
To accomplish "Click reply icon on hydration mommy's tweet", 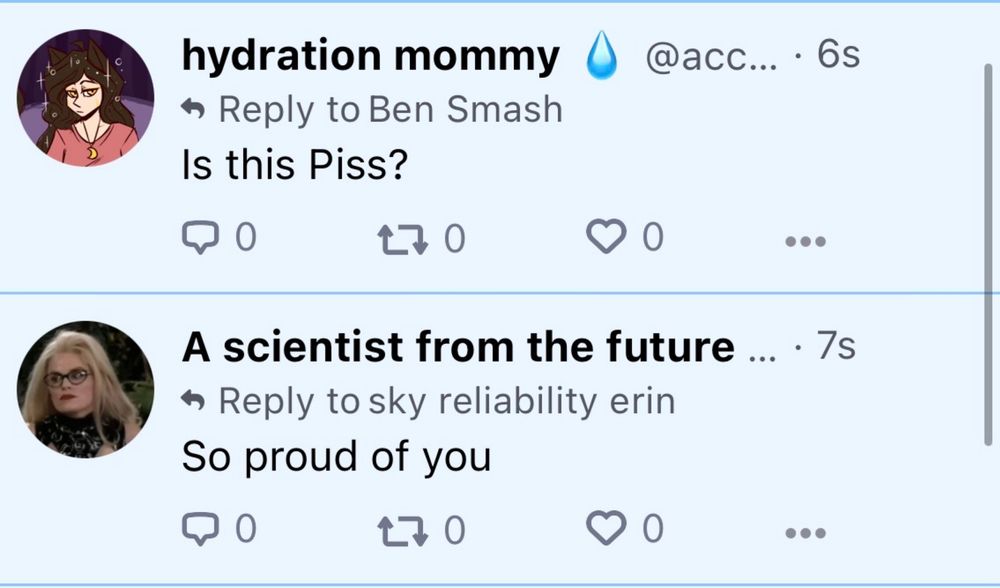I will tap(201, 237).
